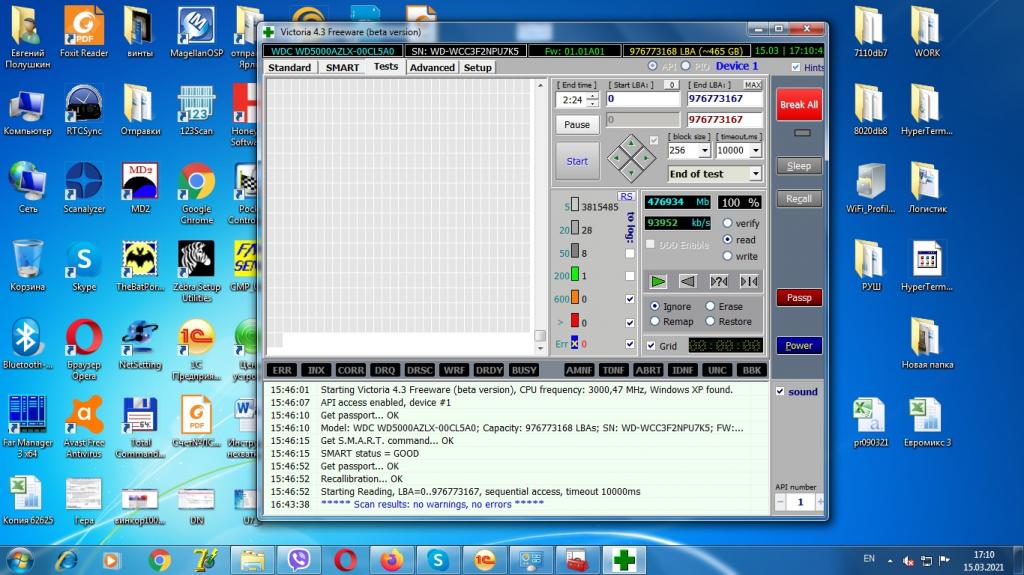Image resolution: width=1024 pixels, height=575 pixels.
Task: Open MagellanOSP desktop shortcut
Action: tap(197, 33)
